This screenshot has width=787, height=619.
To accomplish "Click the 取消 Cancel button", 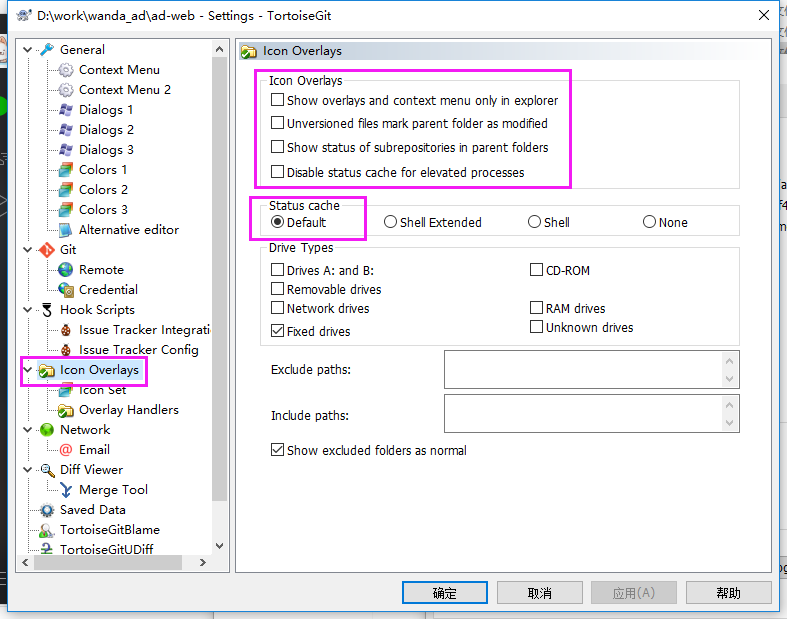I will point(540,593).
